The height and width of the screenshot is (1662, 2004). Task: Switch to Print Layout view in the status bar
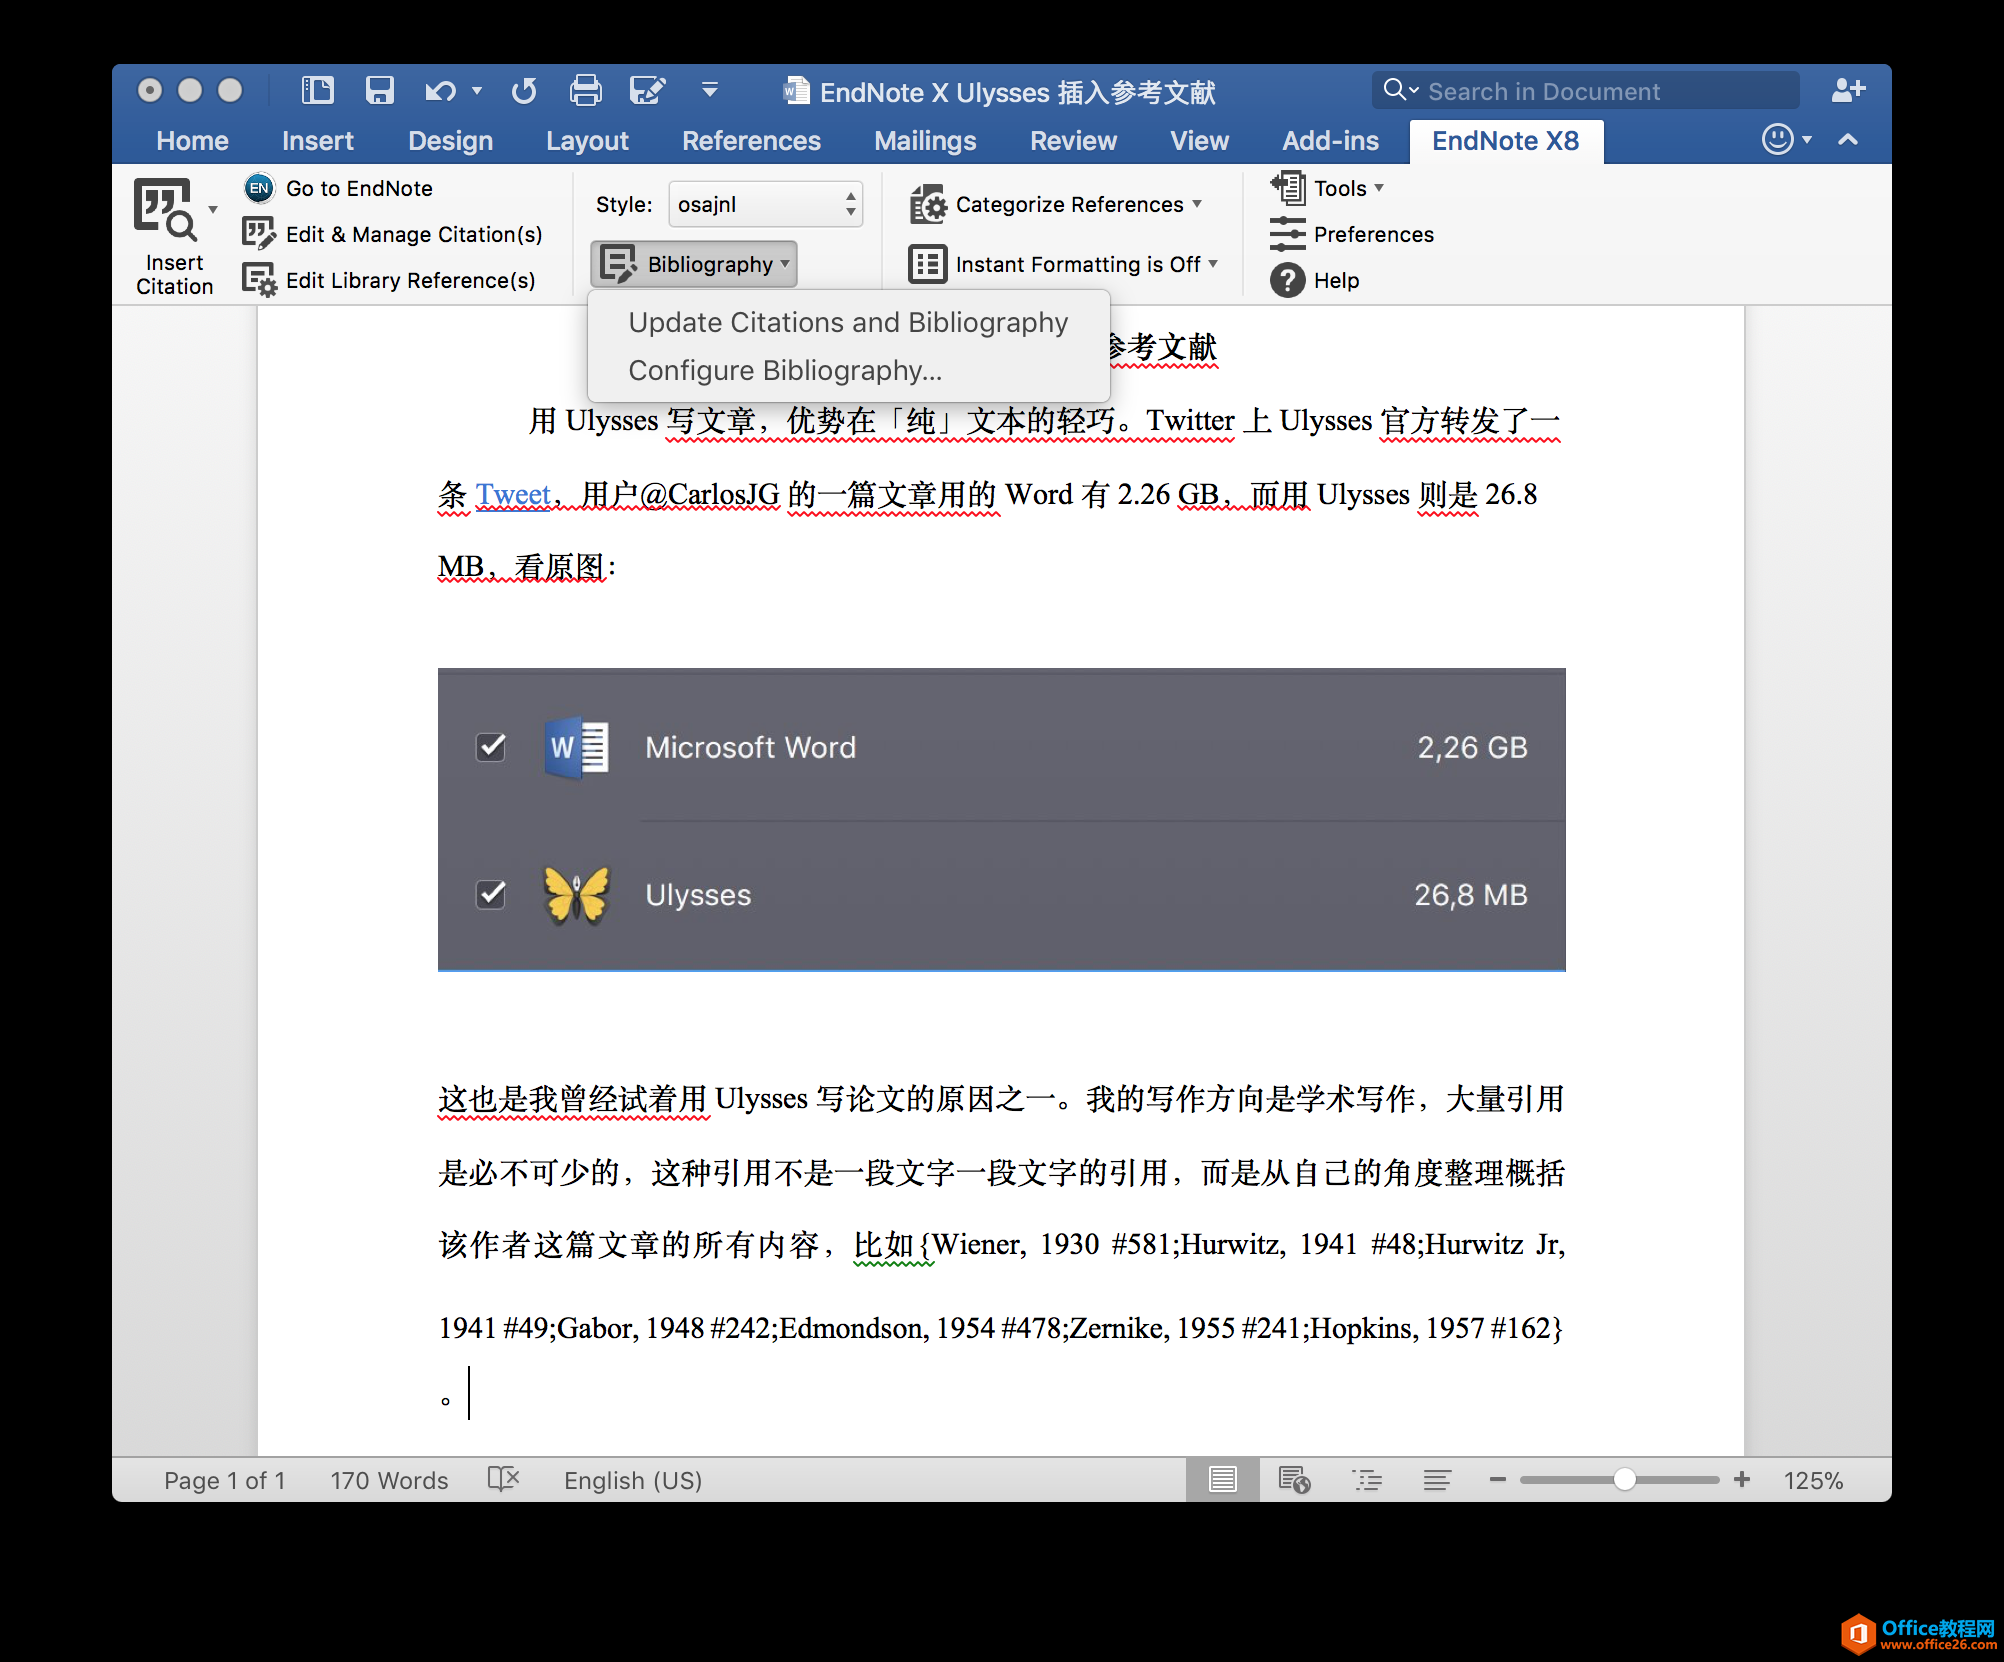pyautogui.click(x=1222, y=1479)
